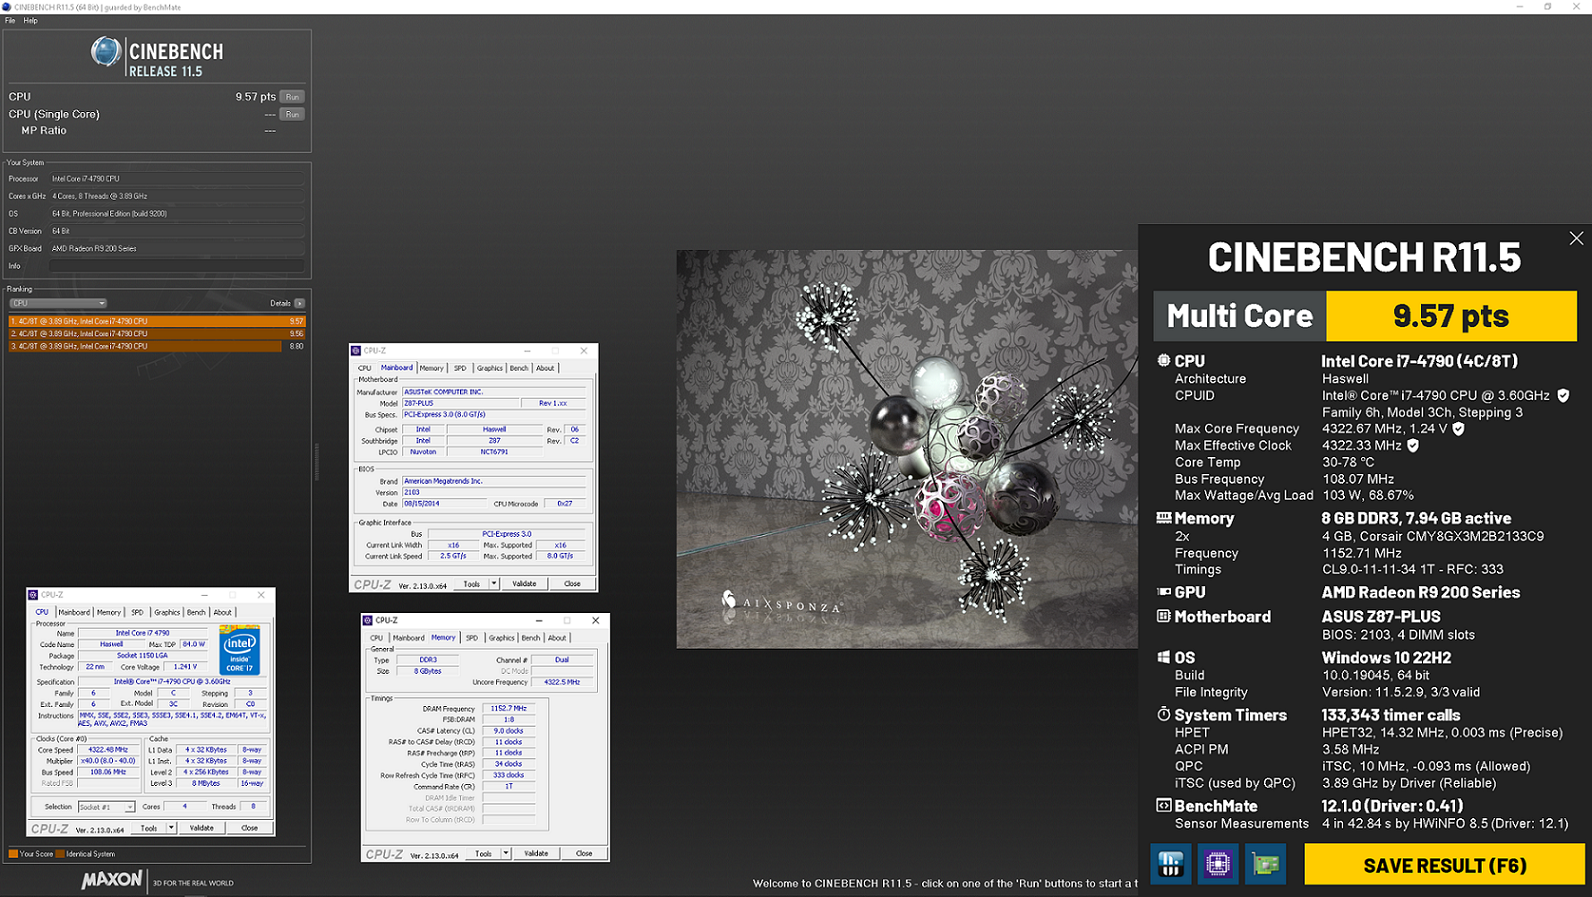The image size is (1592, 897).
Task: Run the CPU multi-core benchmark
Action: tap(292, 97)
